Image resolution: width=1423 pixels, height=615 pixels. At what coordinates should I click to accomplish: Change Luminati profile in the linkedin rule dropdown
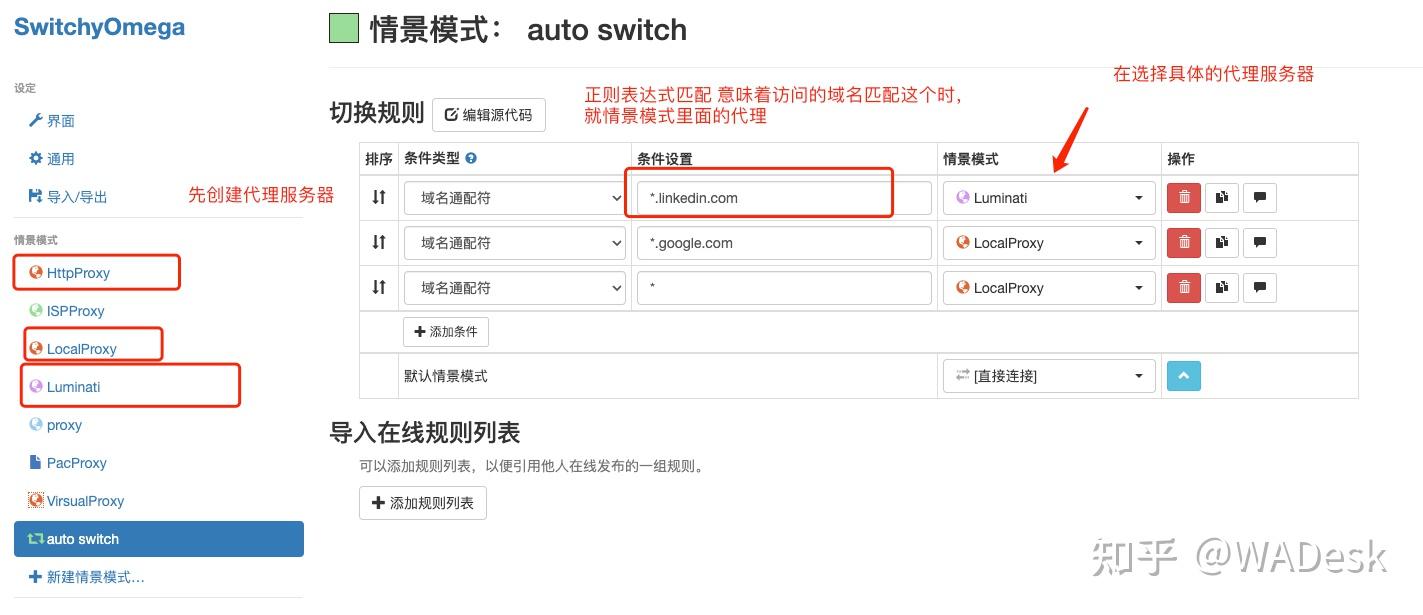pos(1048,197)
